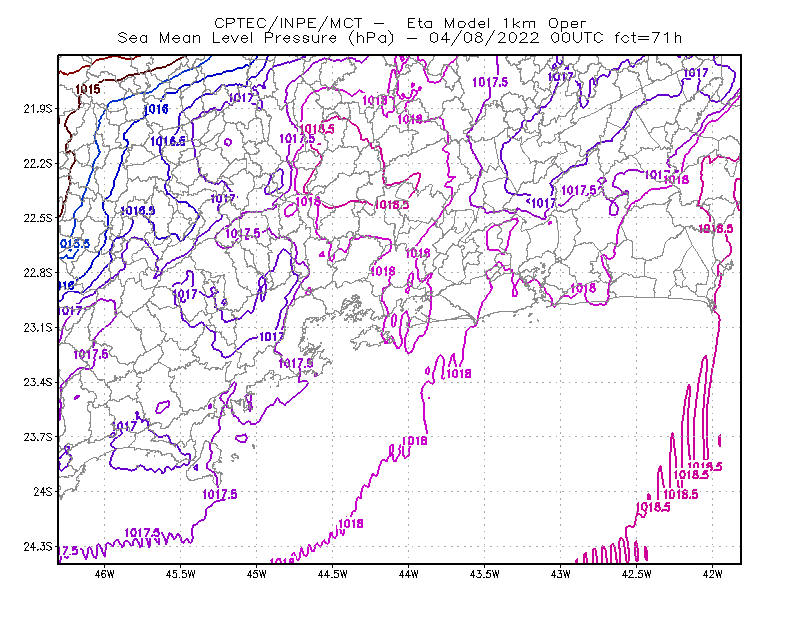
Task: Click the 23.4S latitude label
Action: [x=38, y=382]
